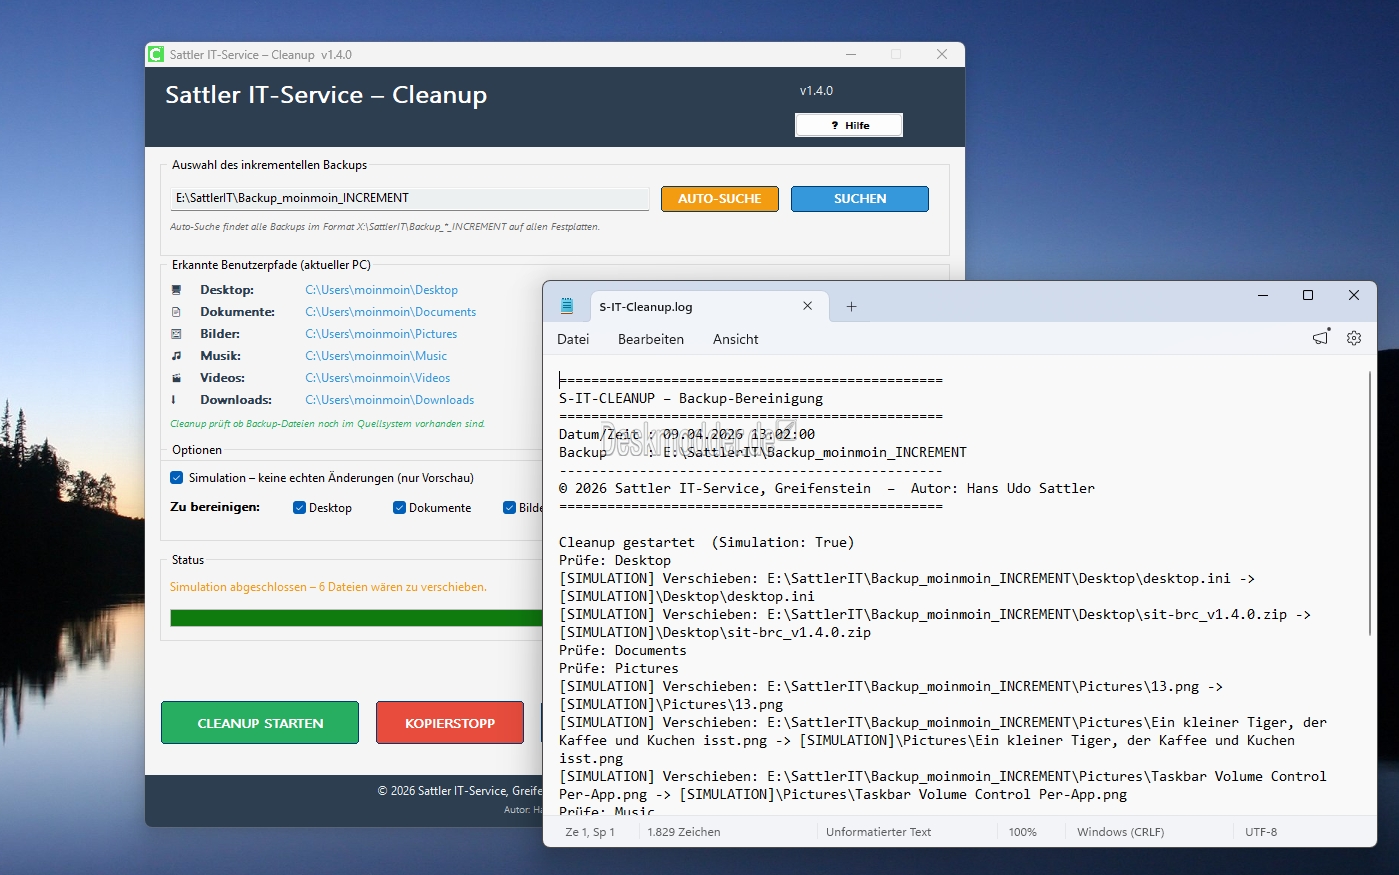Click the music note icon beside Musik
The image size is (1399, 875).
coord(176,356)
